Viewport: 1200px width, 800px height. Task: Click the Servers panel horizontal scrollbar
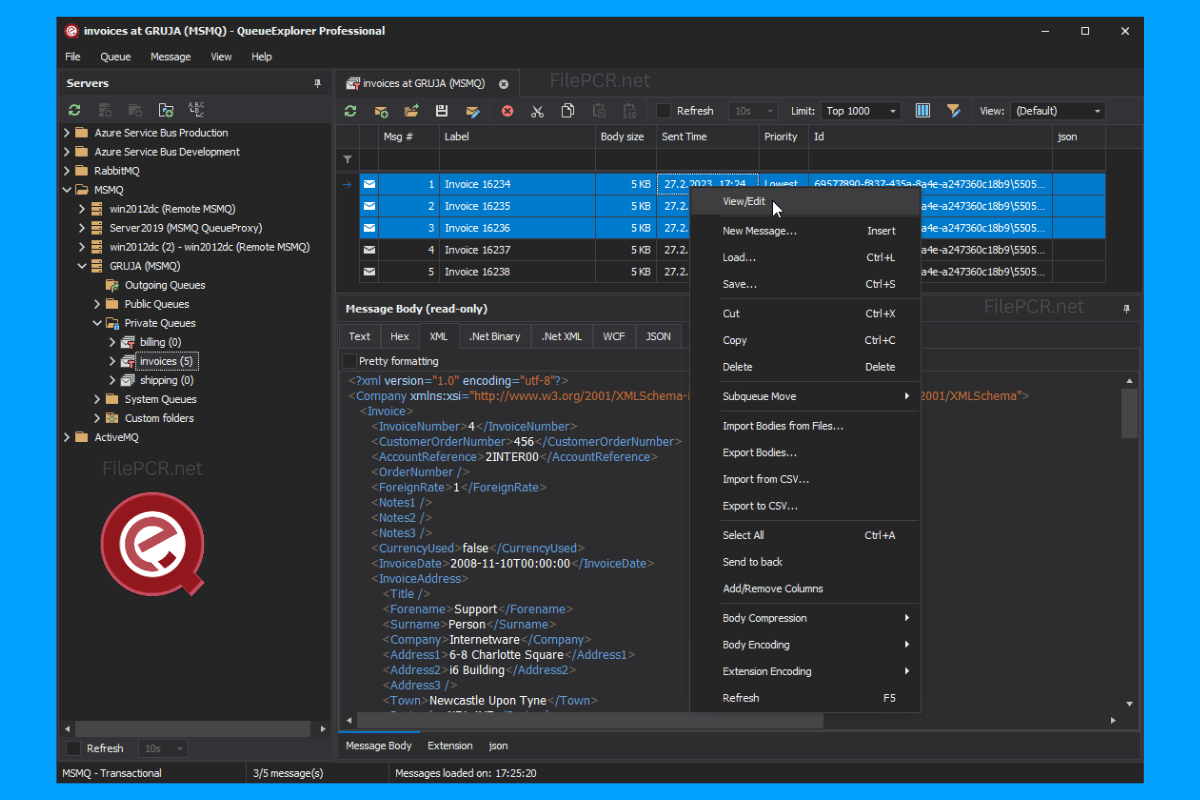pyautogui.click(x=194, y=728)
